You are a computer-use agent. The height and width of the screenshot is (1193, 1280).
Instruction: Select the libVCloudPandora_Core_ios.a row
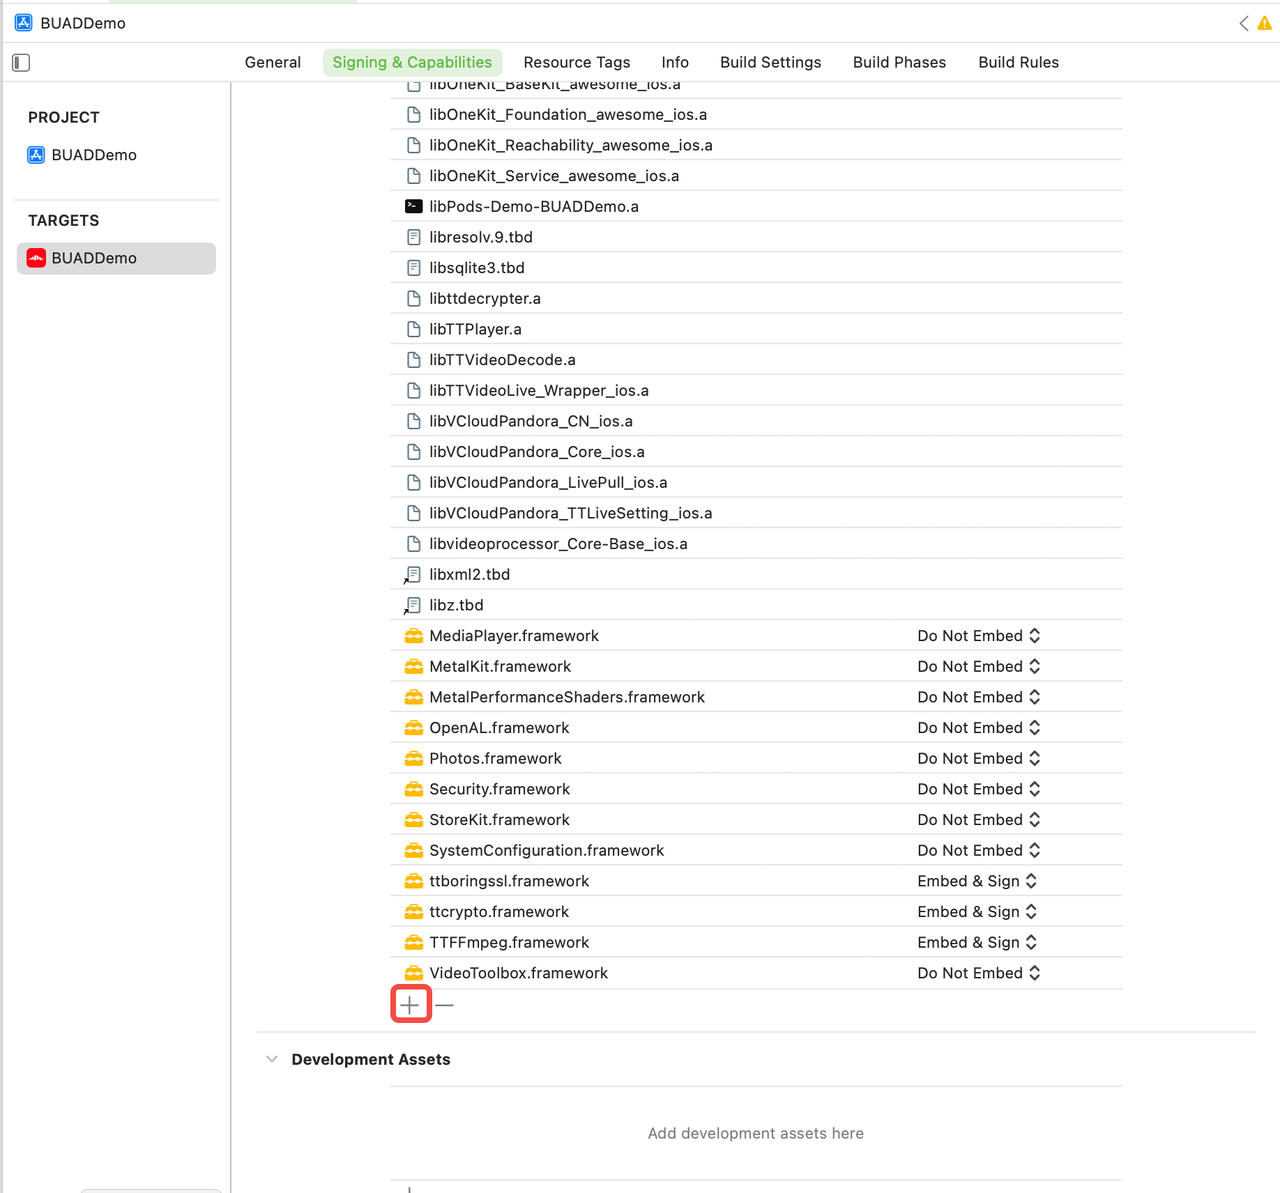[x=756, y=452]
